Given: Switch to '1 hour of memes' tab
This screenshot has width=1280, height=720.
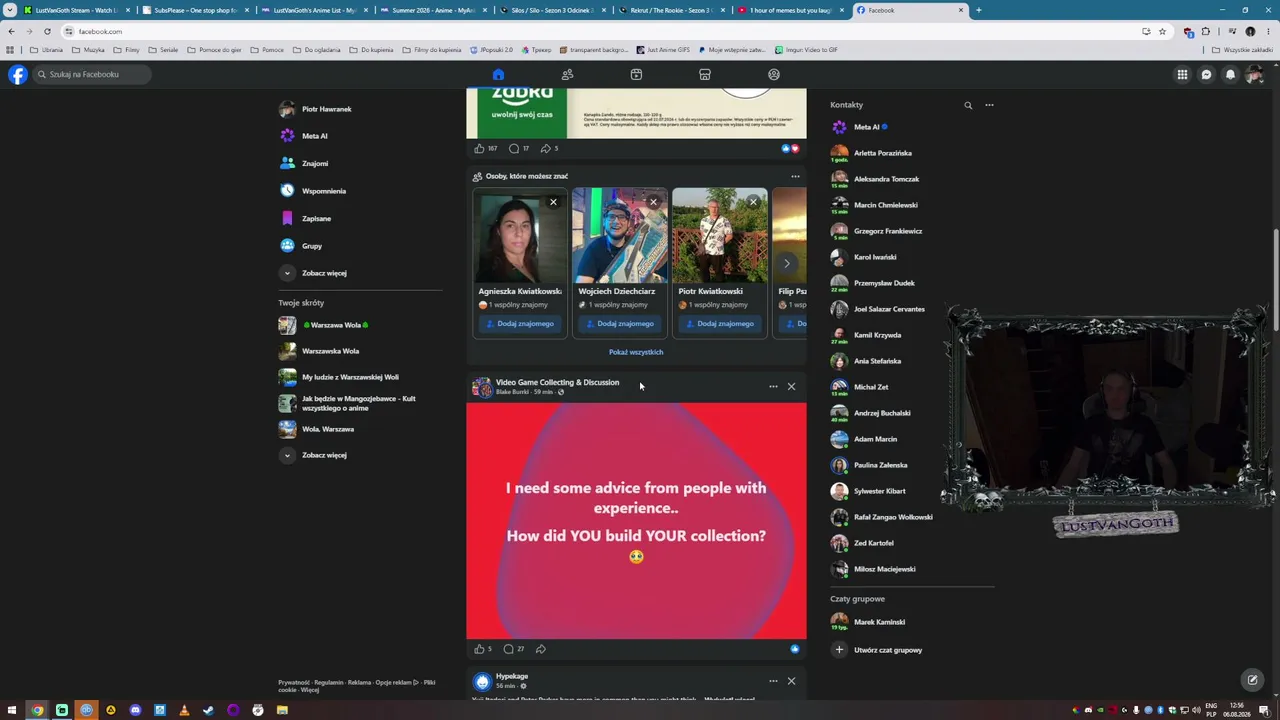Looking at the screenshot, I should coord(790,10).
